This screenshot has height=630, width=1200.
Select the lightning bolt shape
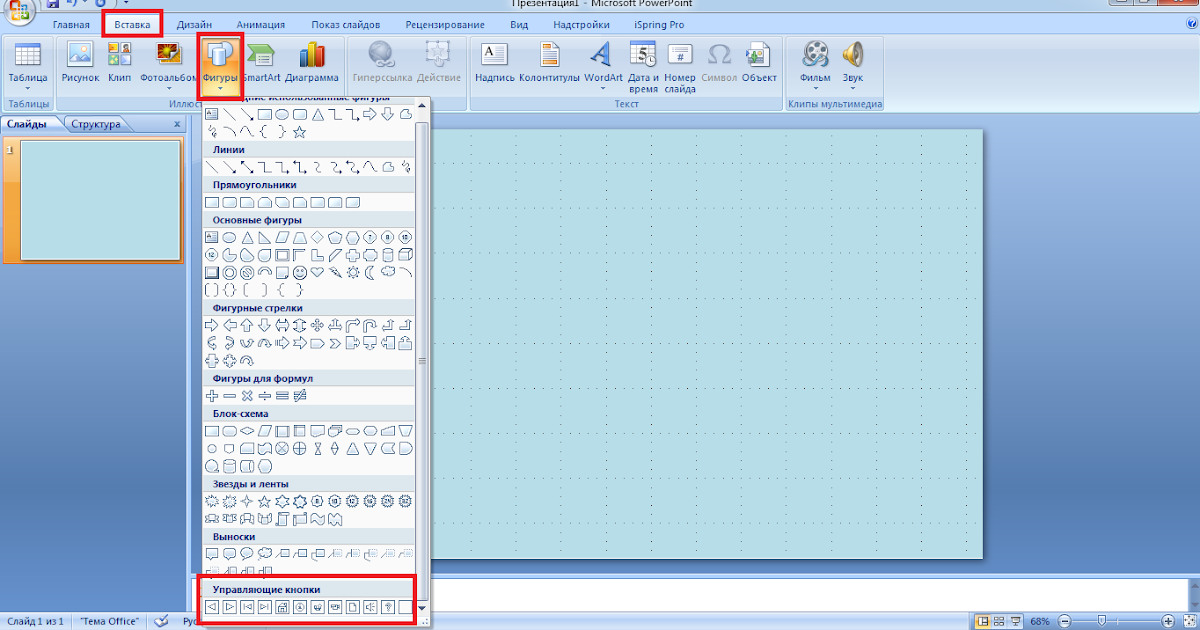pos(336,272)
